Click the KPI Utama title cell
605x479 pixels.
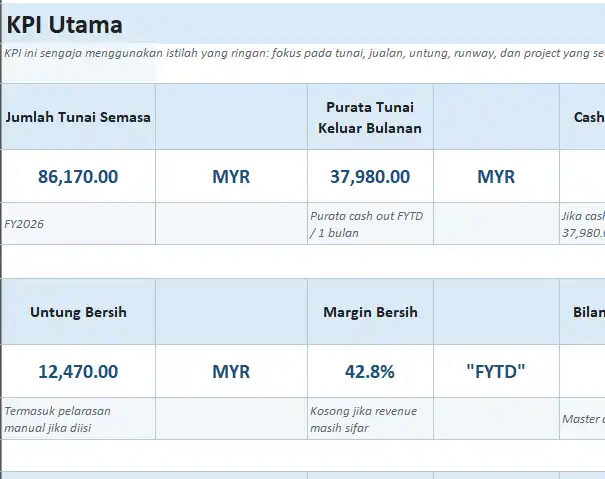pyautogui.click(x=65, y=25)
